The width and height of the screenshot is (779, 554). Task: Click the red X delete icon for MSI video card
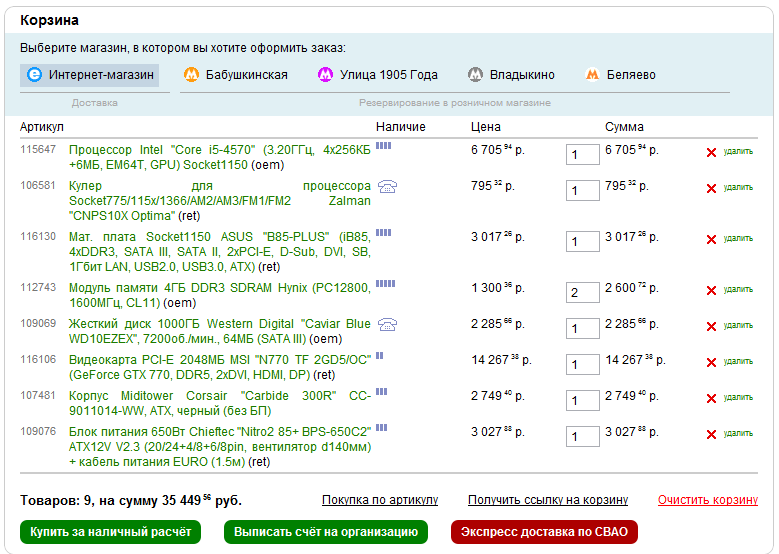[711, 362]
